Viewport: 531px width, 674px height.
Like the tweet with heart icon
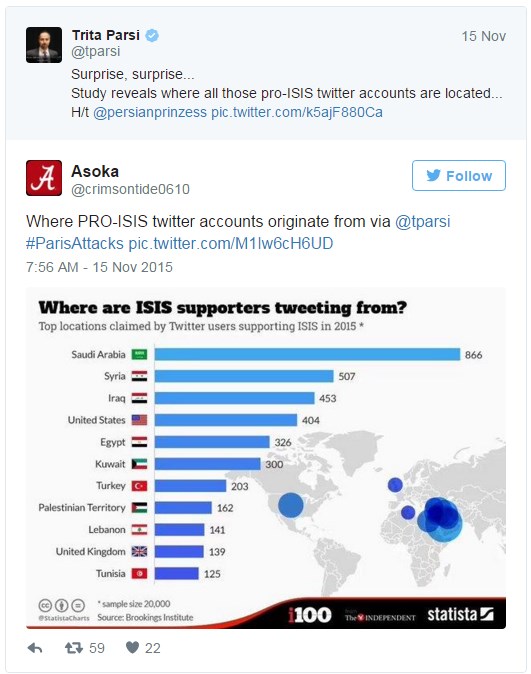tap(132, 647)
